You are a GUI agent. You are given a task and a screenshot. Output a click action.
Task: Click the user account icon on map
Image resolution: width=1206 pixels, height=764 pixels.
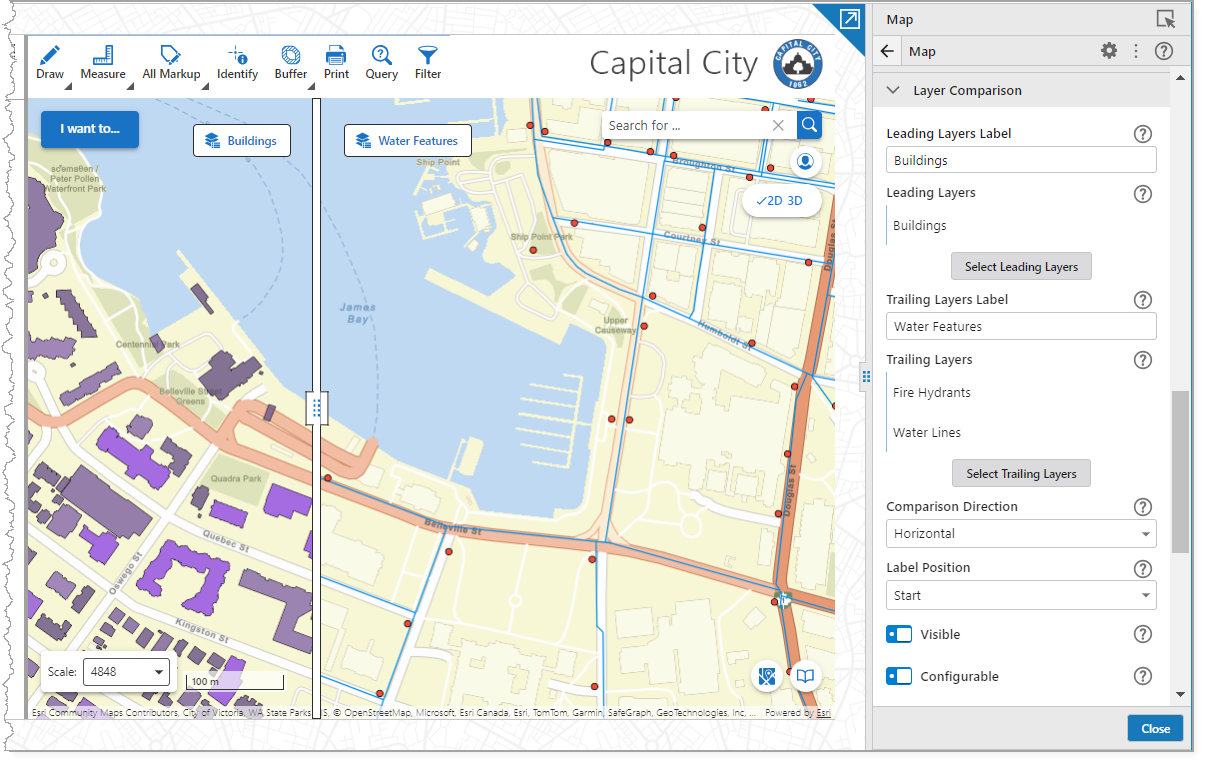tap(806, 161)
